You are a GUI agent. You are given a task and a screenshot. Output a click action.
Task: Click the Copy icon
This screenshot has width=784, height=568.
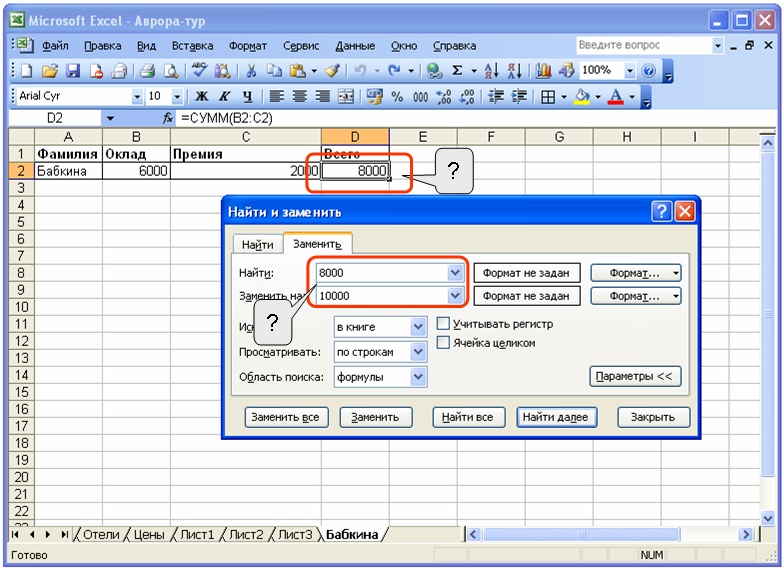[x=274, y=71]
